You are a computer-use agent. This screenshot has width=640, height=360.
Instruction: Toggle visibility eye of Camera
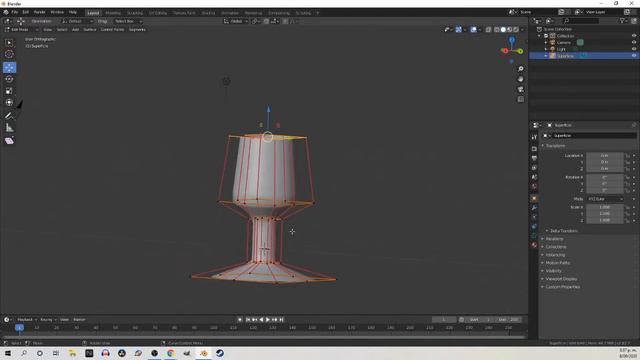(634, 42)
